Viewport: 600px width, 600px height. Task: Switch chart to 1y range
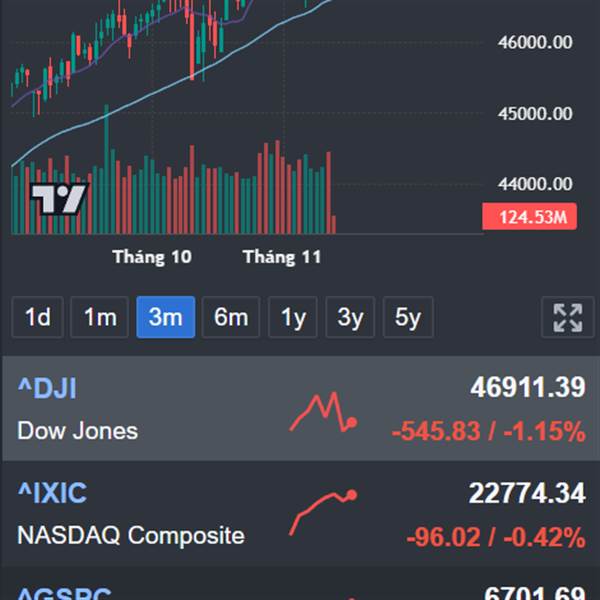293,318
